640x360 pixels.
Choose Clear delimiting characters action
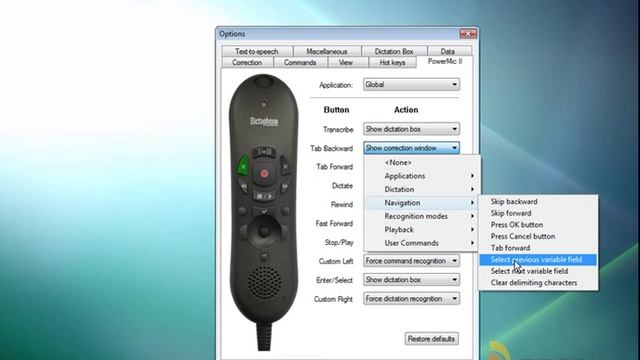click(538, 283)
